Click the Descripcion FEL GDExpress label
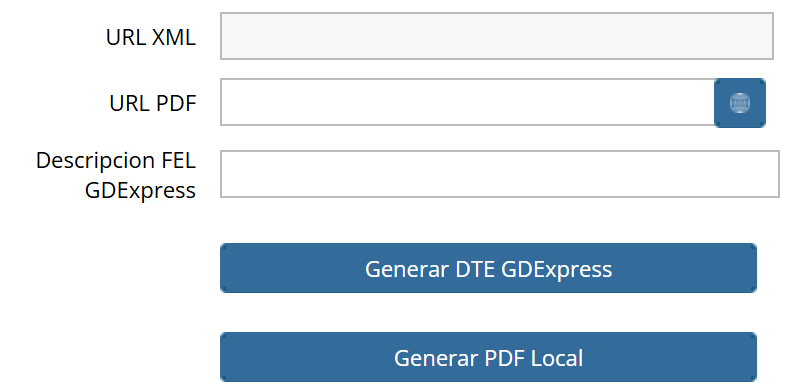 (116, 175)
